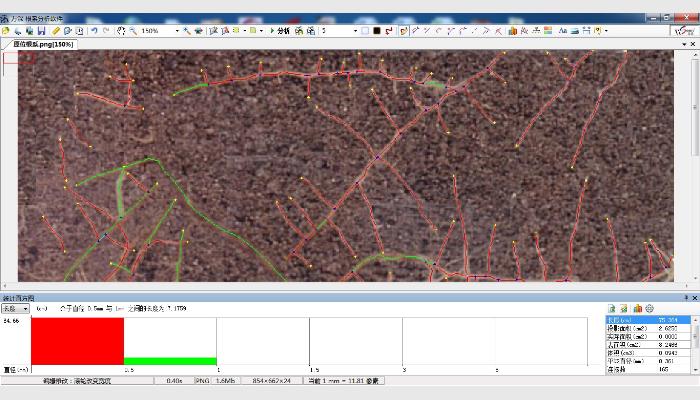This screenshot has width=700, height=400.
Task: Click the black color swatch
Action: 376,31
